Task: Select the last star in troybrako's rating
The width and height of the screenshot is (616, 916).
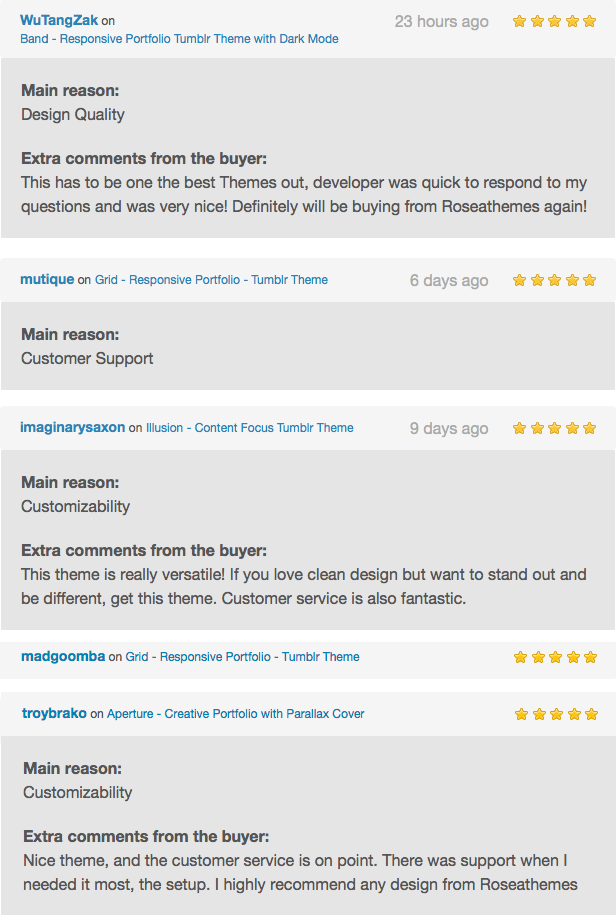Action: coord(588,714)
